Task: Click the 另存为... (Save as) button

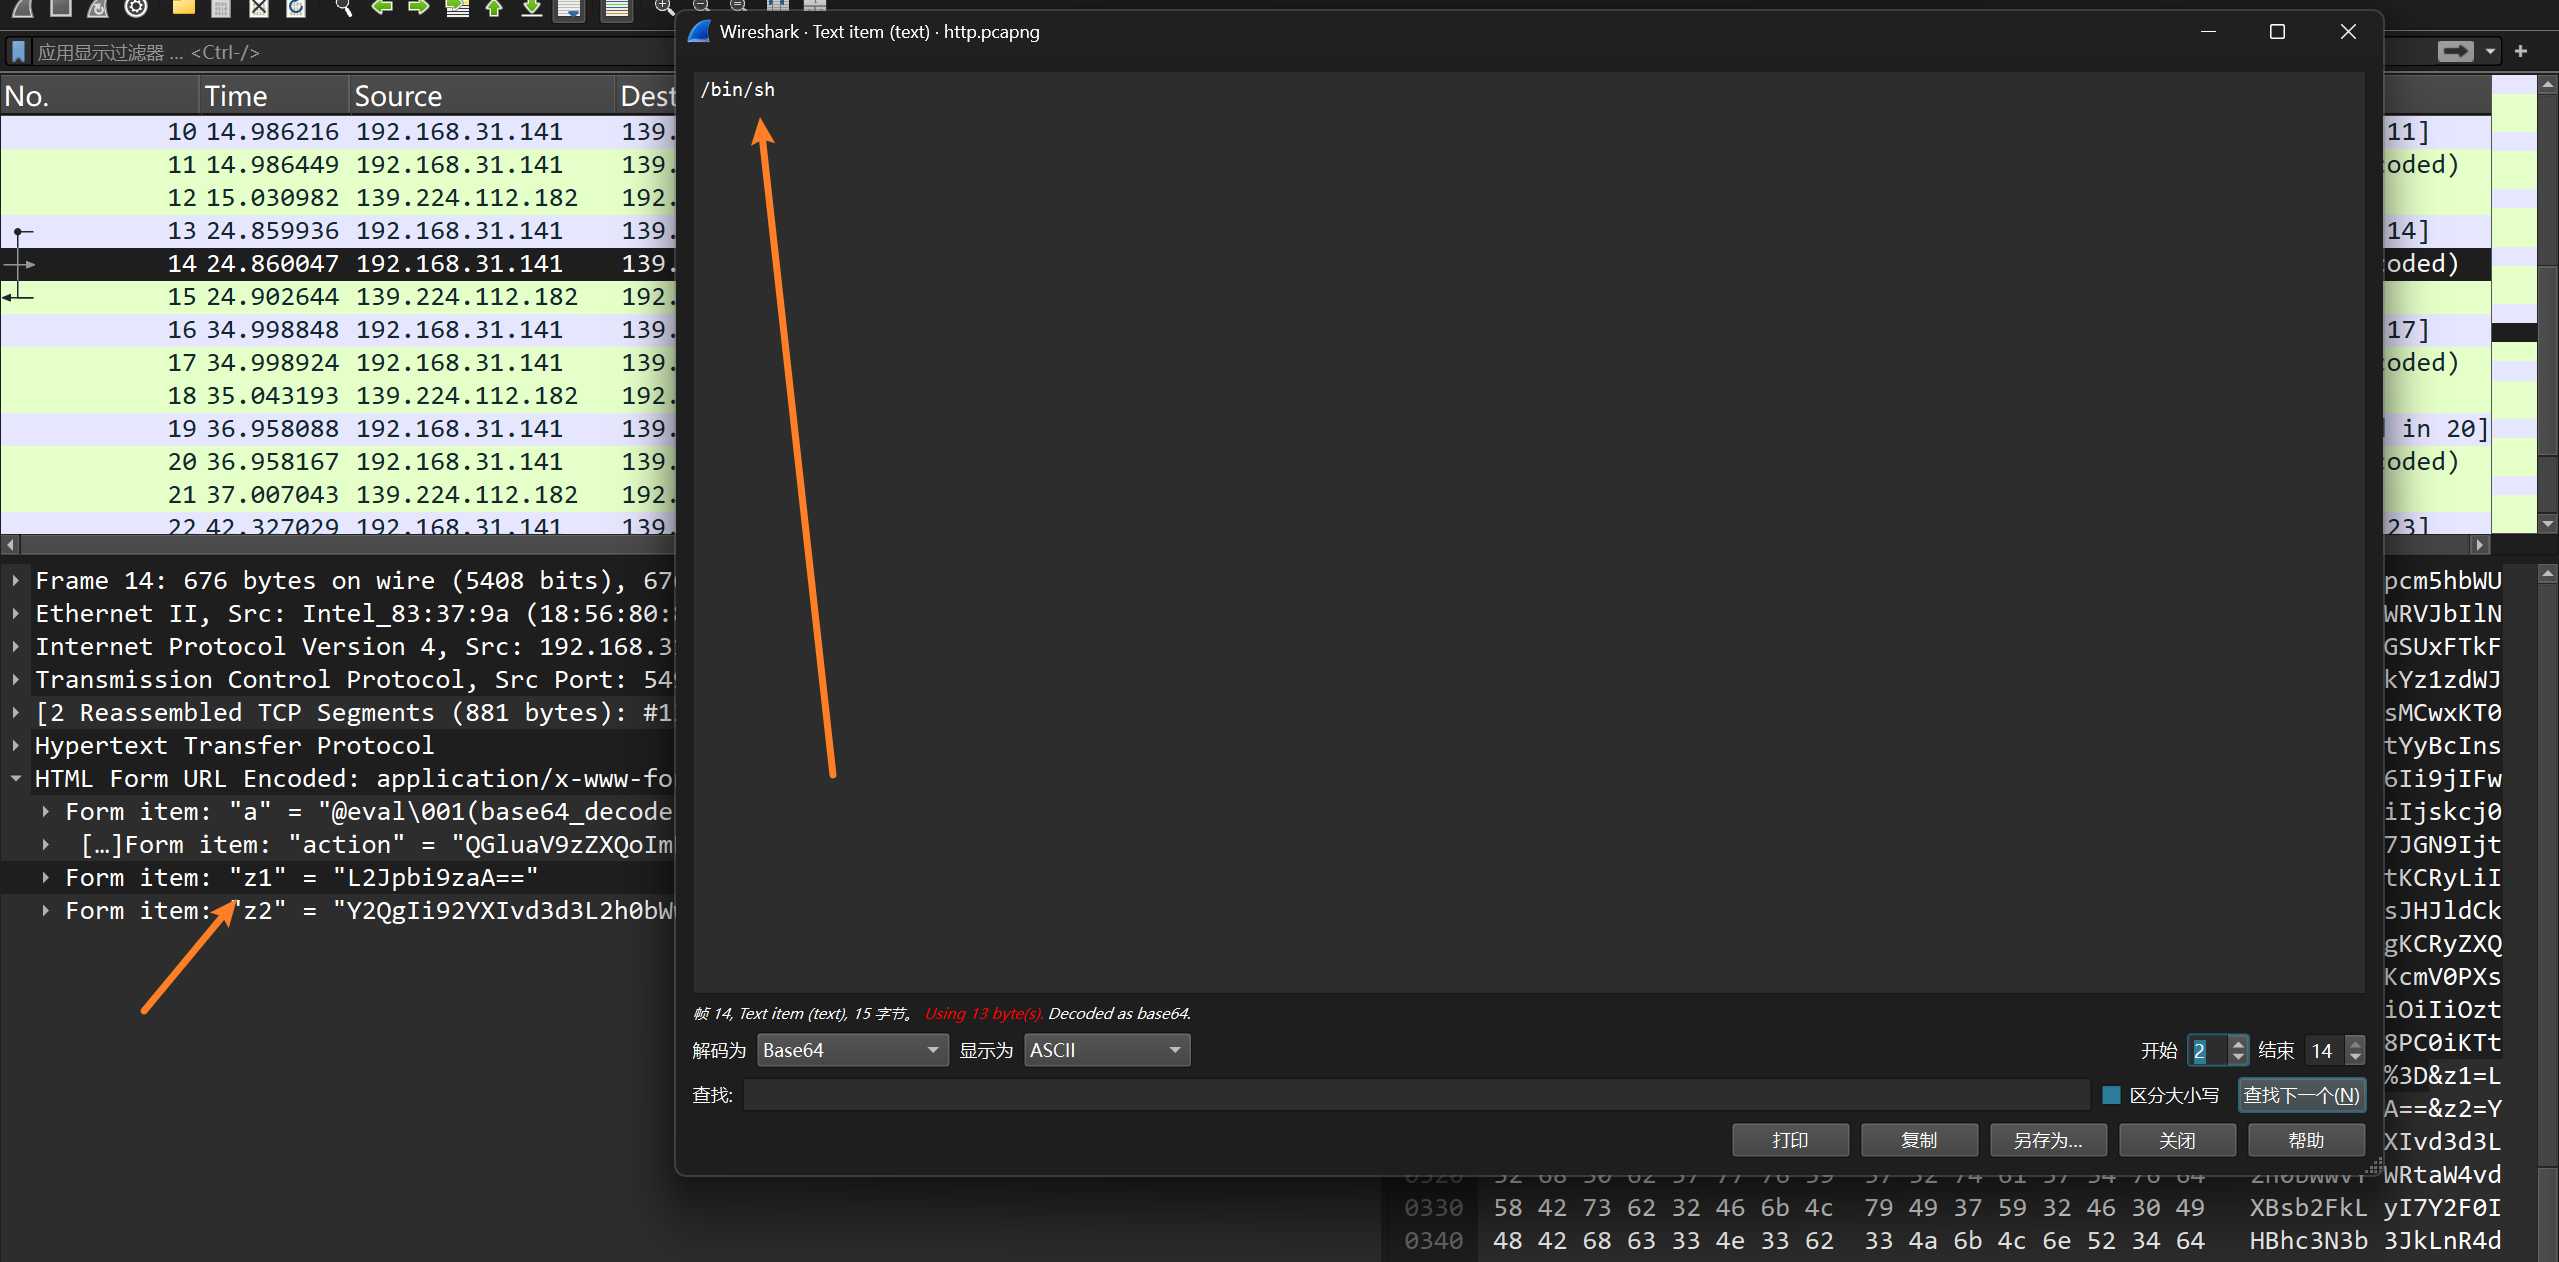Action: (2047, 1140)
